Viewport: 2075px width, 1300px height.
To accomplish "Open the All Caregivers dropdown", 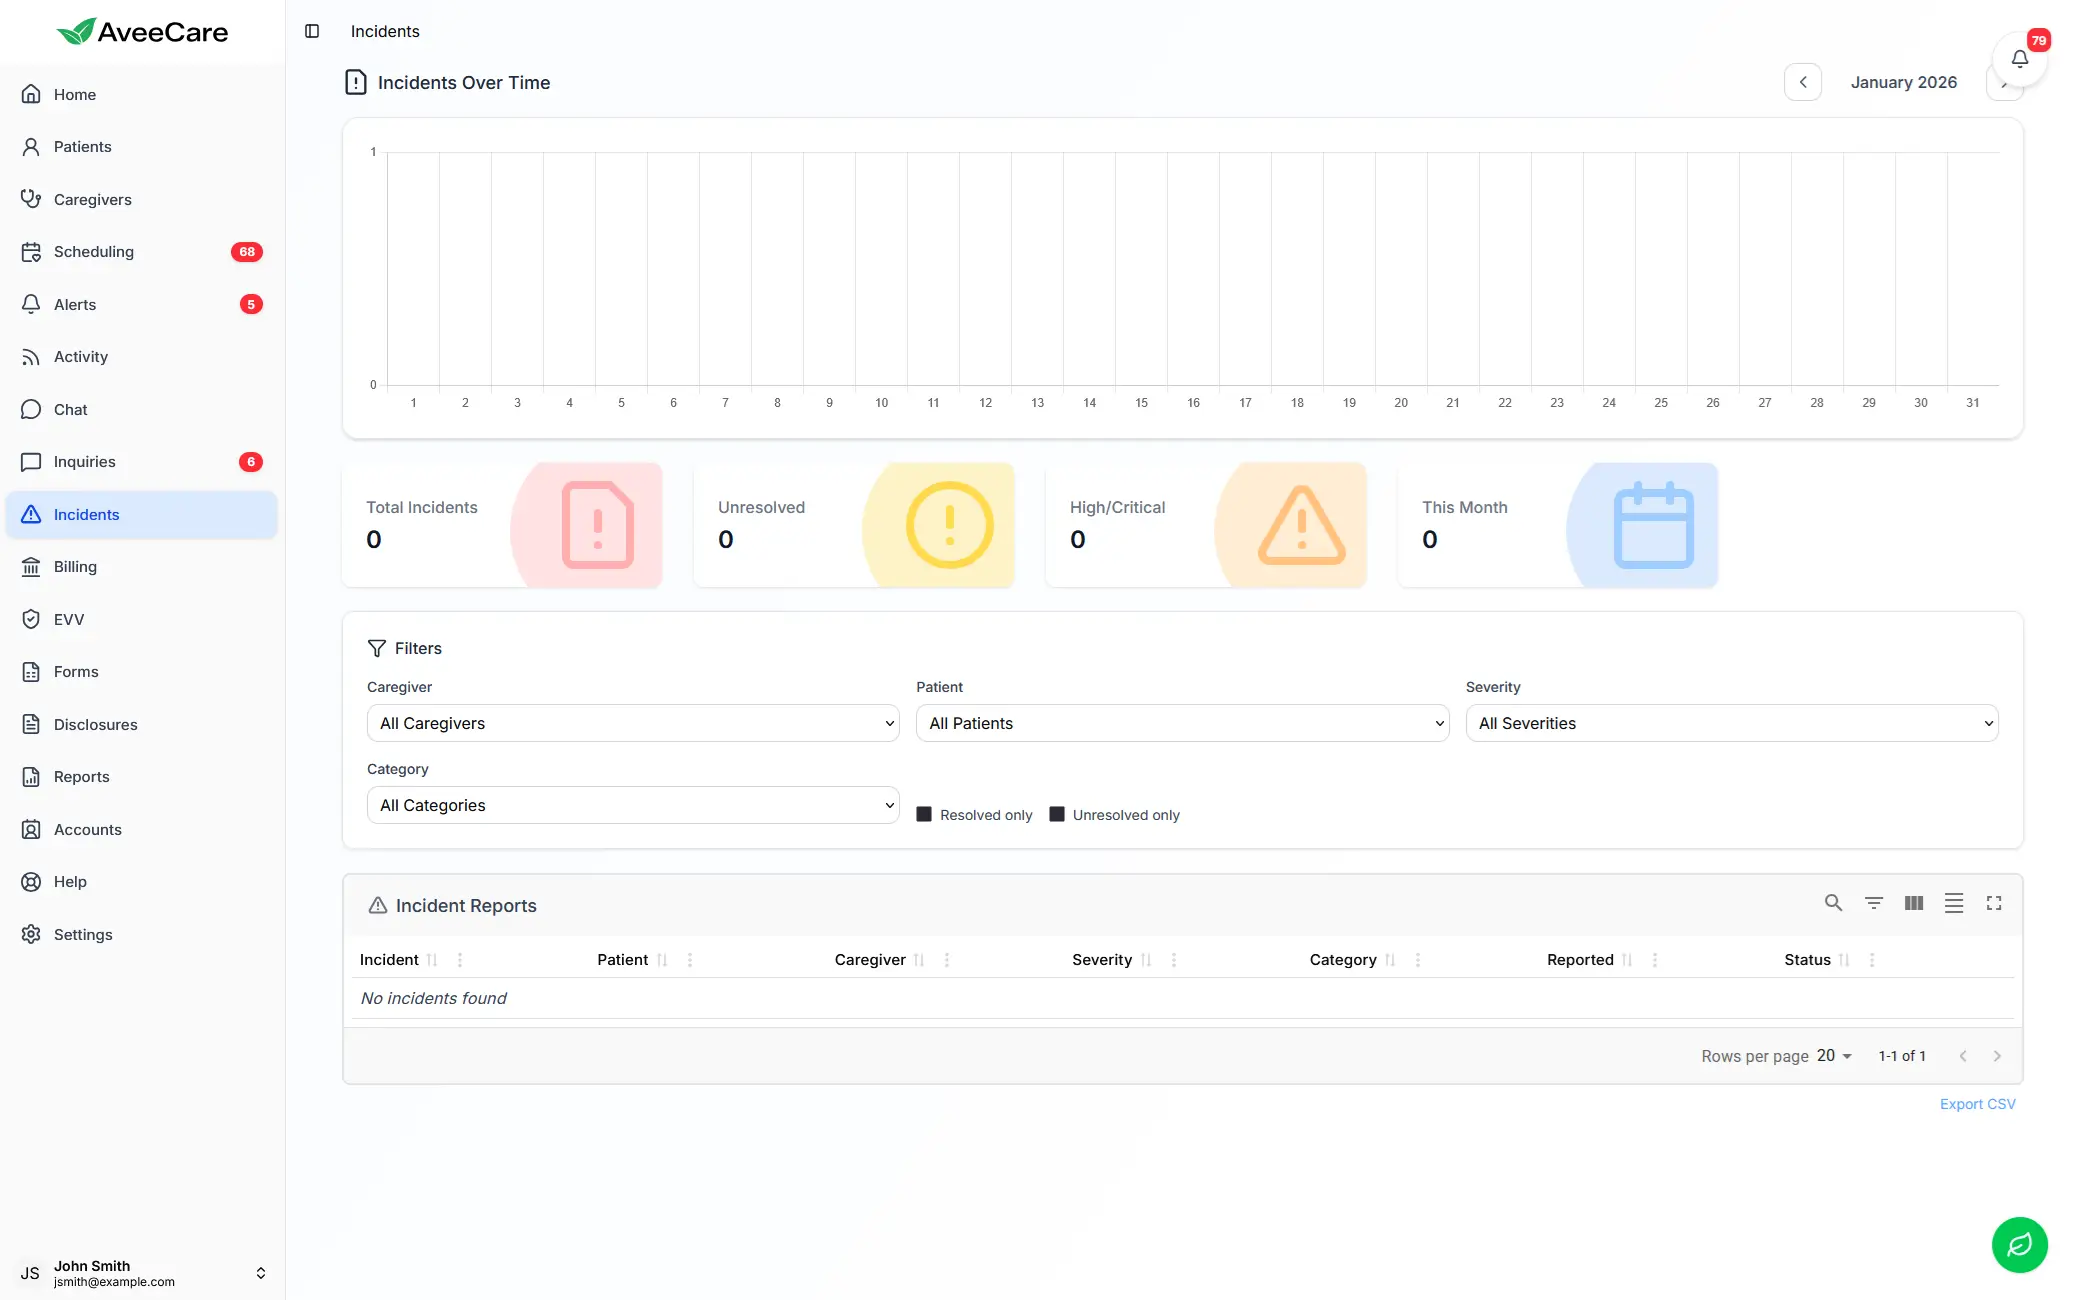I will pyautogui.click(x=632, y=723).
